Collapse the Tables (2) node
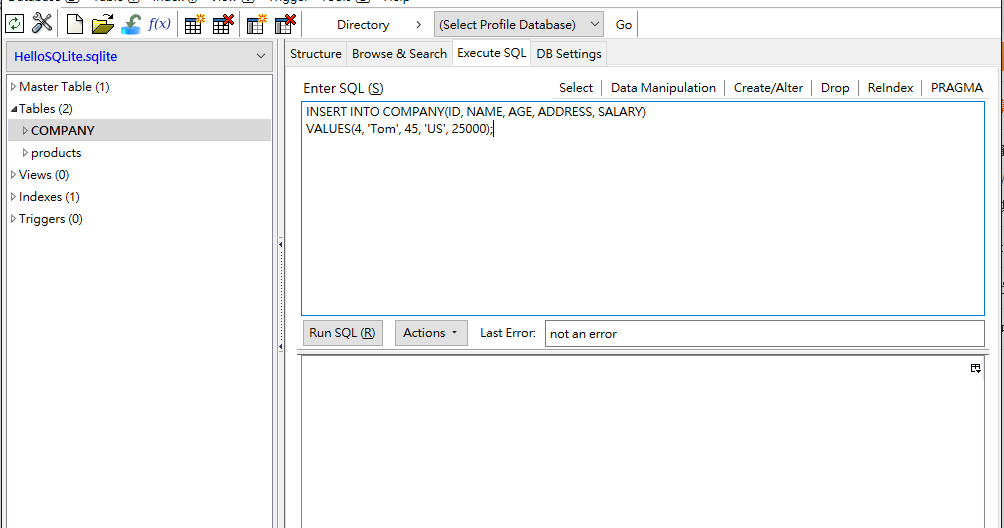This screenshot has width=1004, height=528. click(x=13, y=109)
